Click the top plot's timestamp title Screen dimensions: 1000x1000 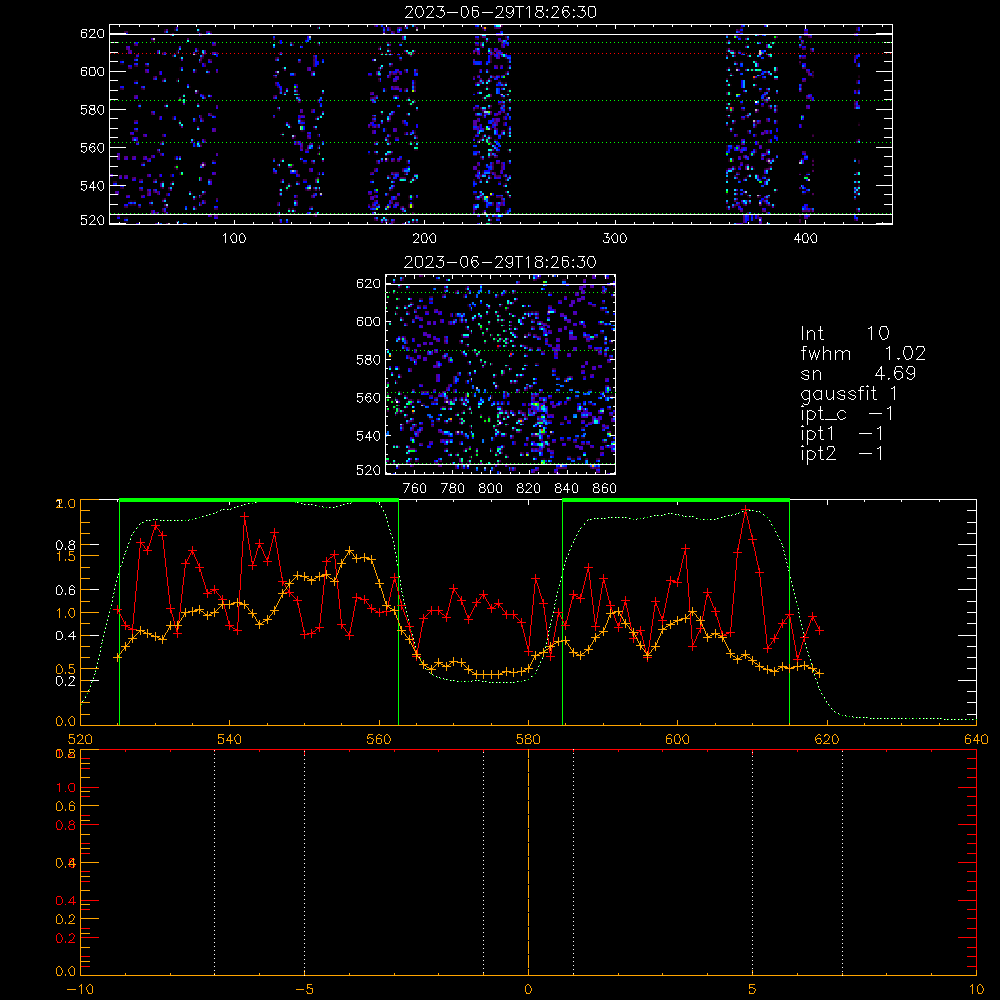point(500,11)
